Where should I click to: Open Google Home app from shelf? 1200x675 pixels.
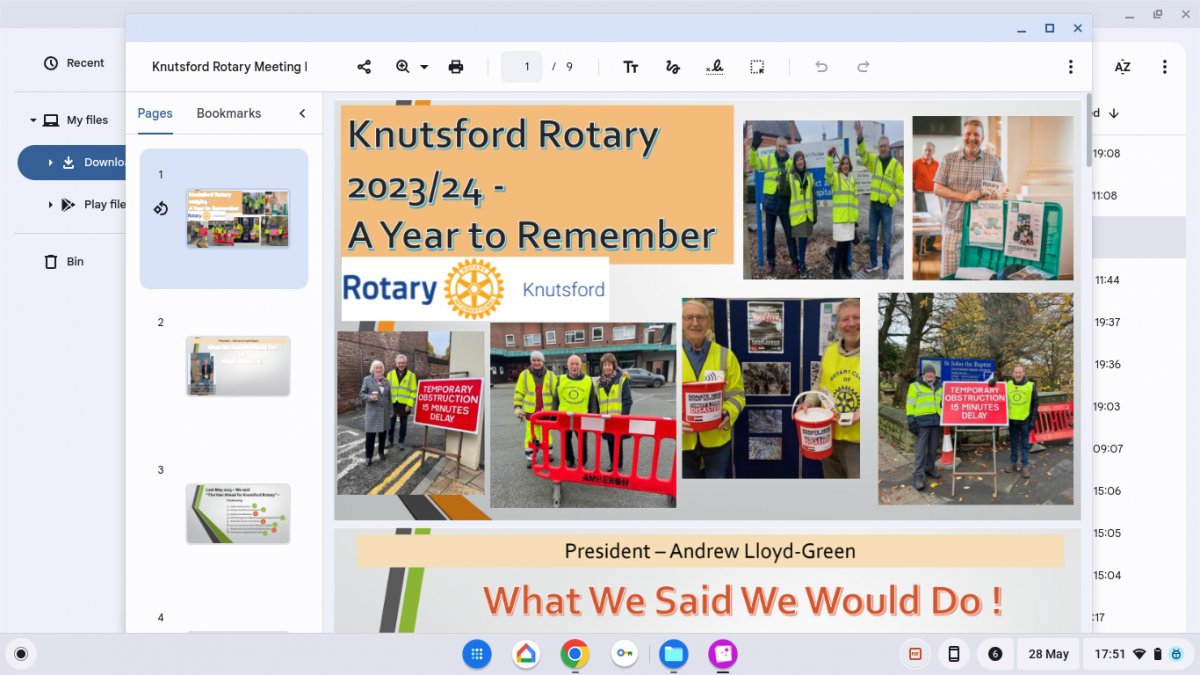click(x=525, y=654)
